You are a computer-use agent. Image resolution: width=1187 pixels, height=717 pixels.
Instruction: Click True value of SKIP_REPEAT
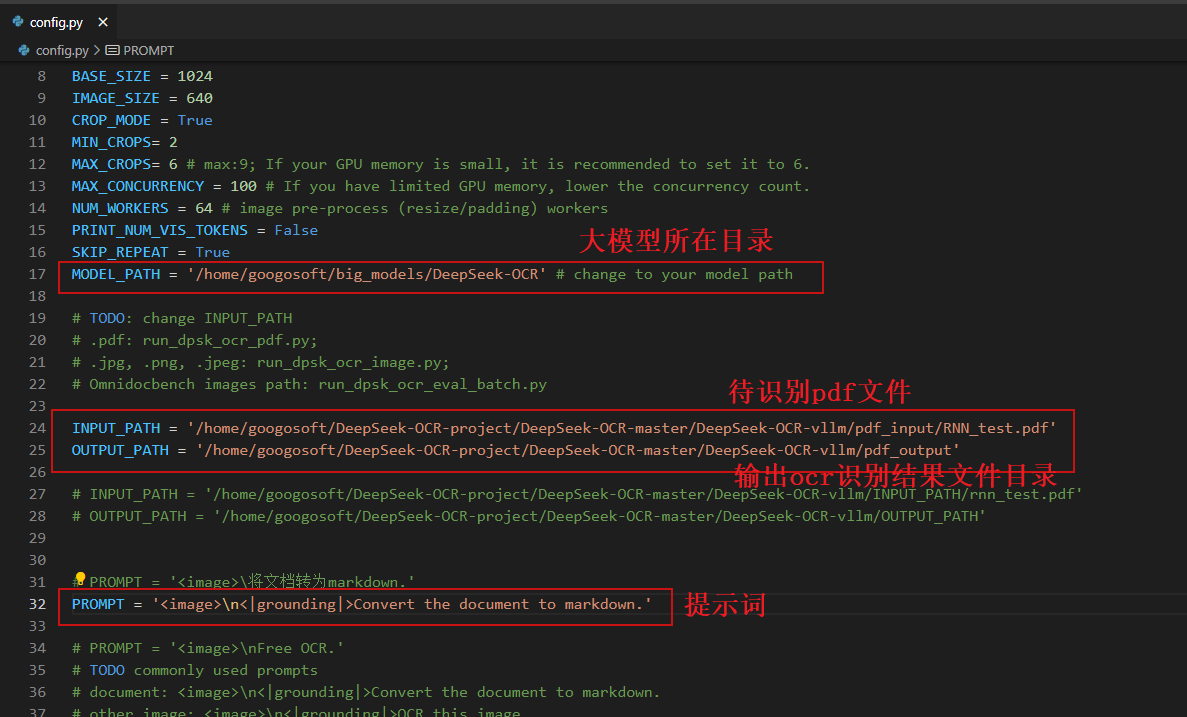(x=212, y=252)
